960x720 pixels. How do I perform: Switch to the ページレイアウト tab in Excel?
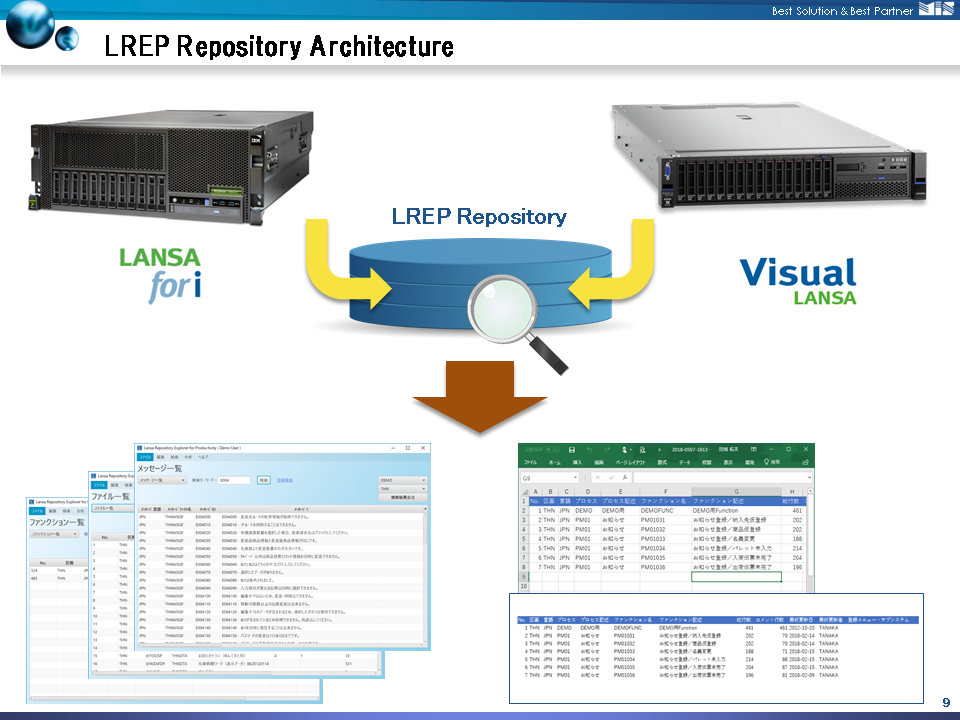[631, 462]
